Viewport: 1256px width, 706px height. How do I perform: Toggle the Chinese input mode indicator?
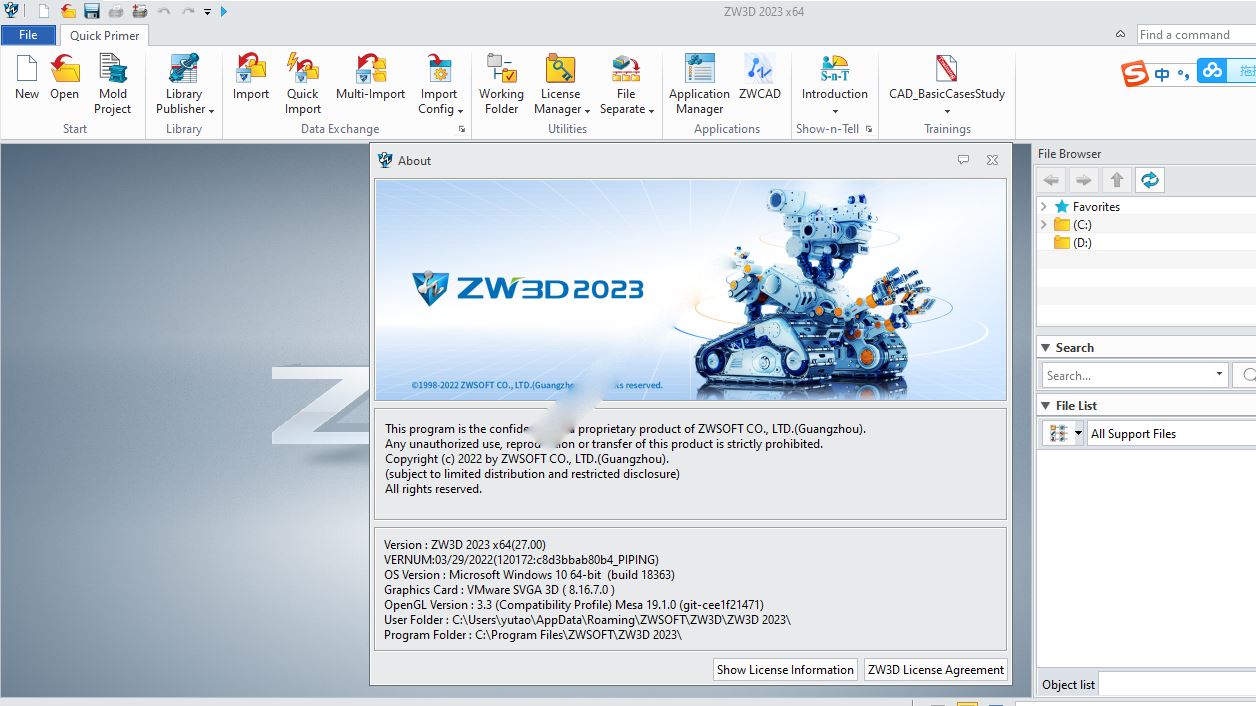click(x=1162, y=74)
